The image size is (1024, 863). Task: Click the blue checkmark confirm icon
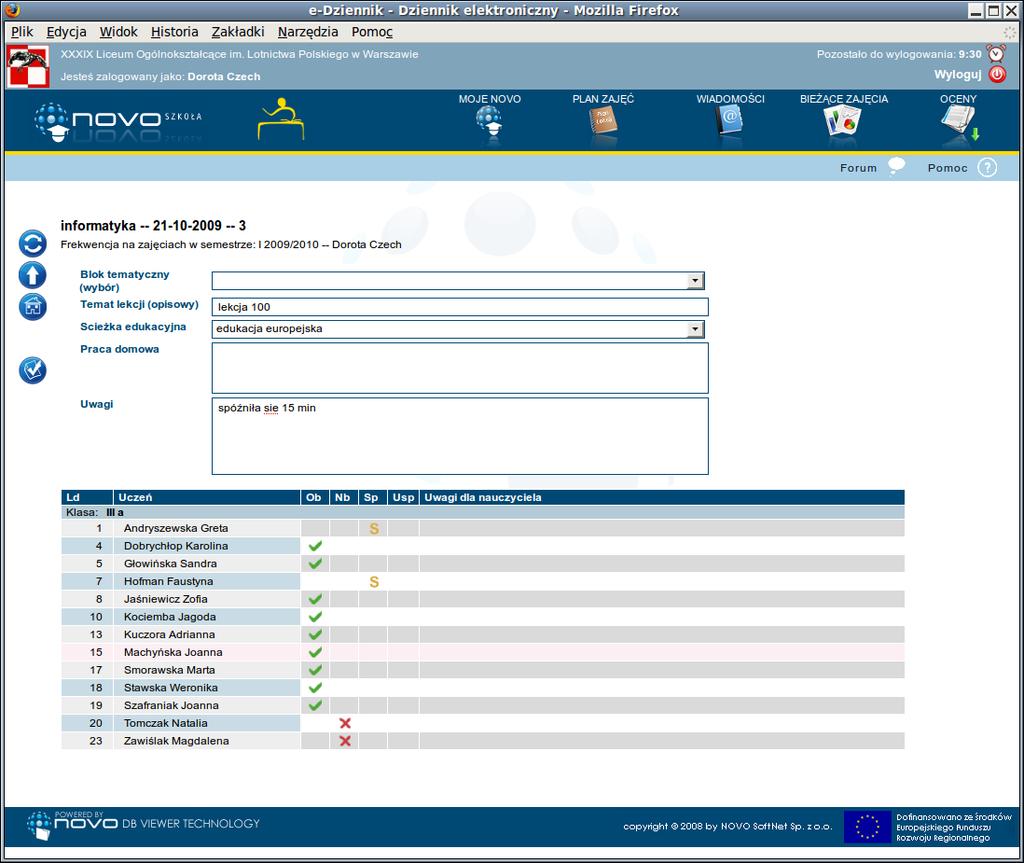[x=33, y=370]
